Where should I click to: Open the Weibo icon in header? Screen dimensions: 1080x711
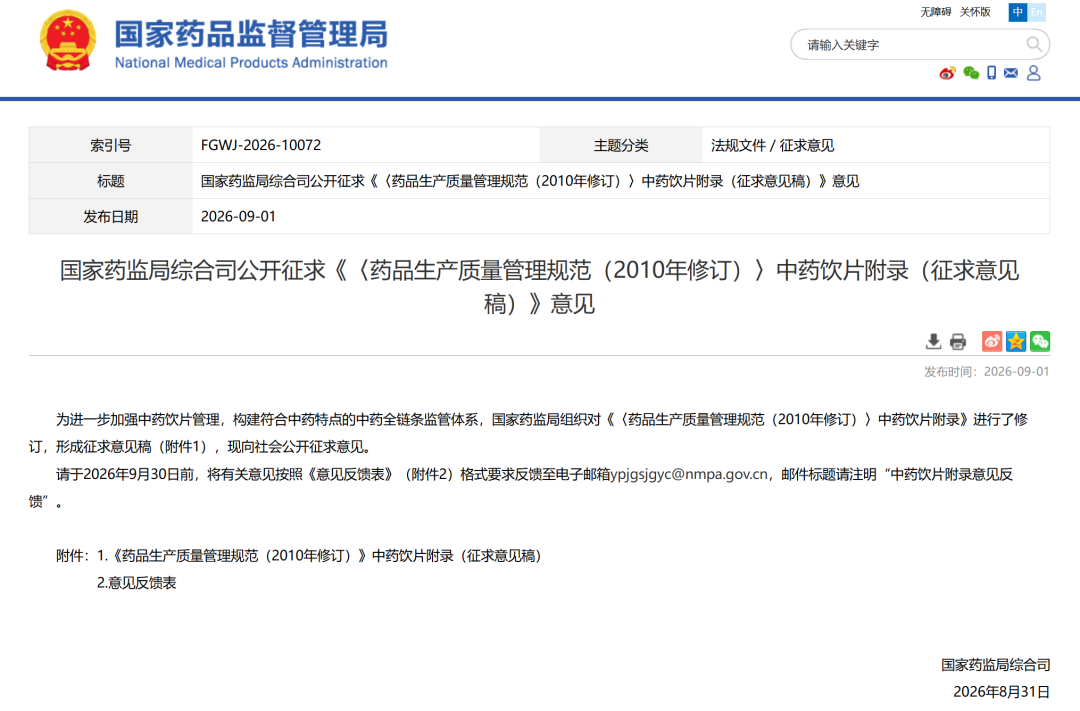(x=947, y=73)
